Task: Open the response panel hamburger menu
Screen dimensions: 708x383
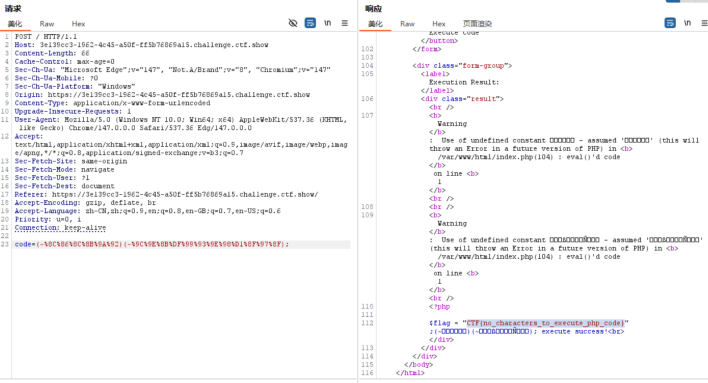Action: coord(704,23)
